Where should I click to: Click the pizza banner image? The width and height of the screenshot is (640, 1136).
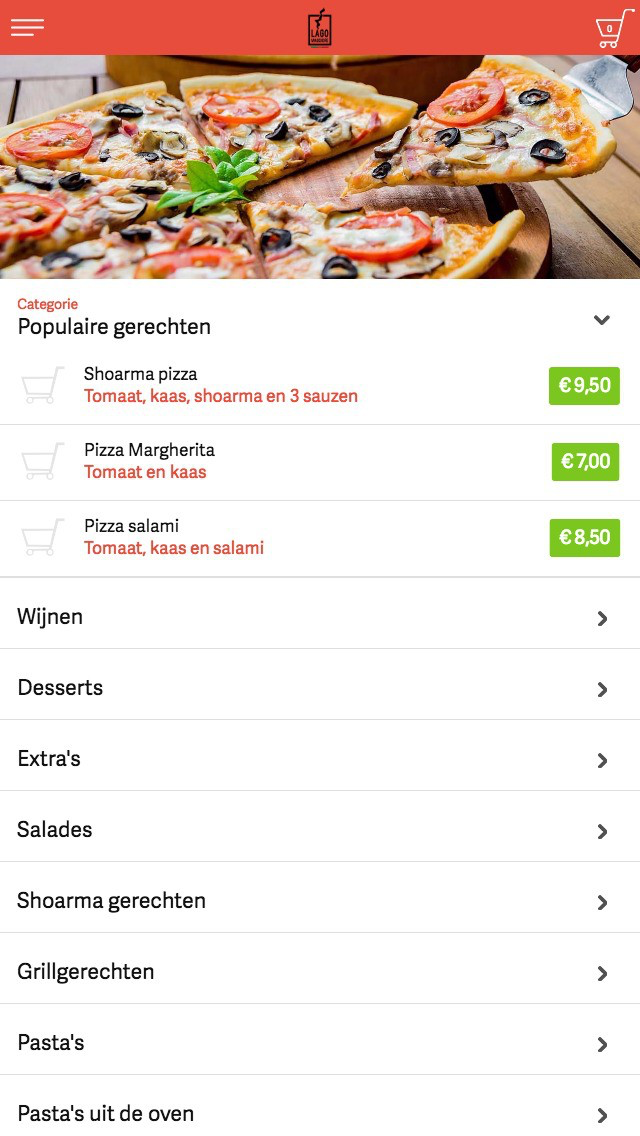tap(320, 167)
